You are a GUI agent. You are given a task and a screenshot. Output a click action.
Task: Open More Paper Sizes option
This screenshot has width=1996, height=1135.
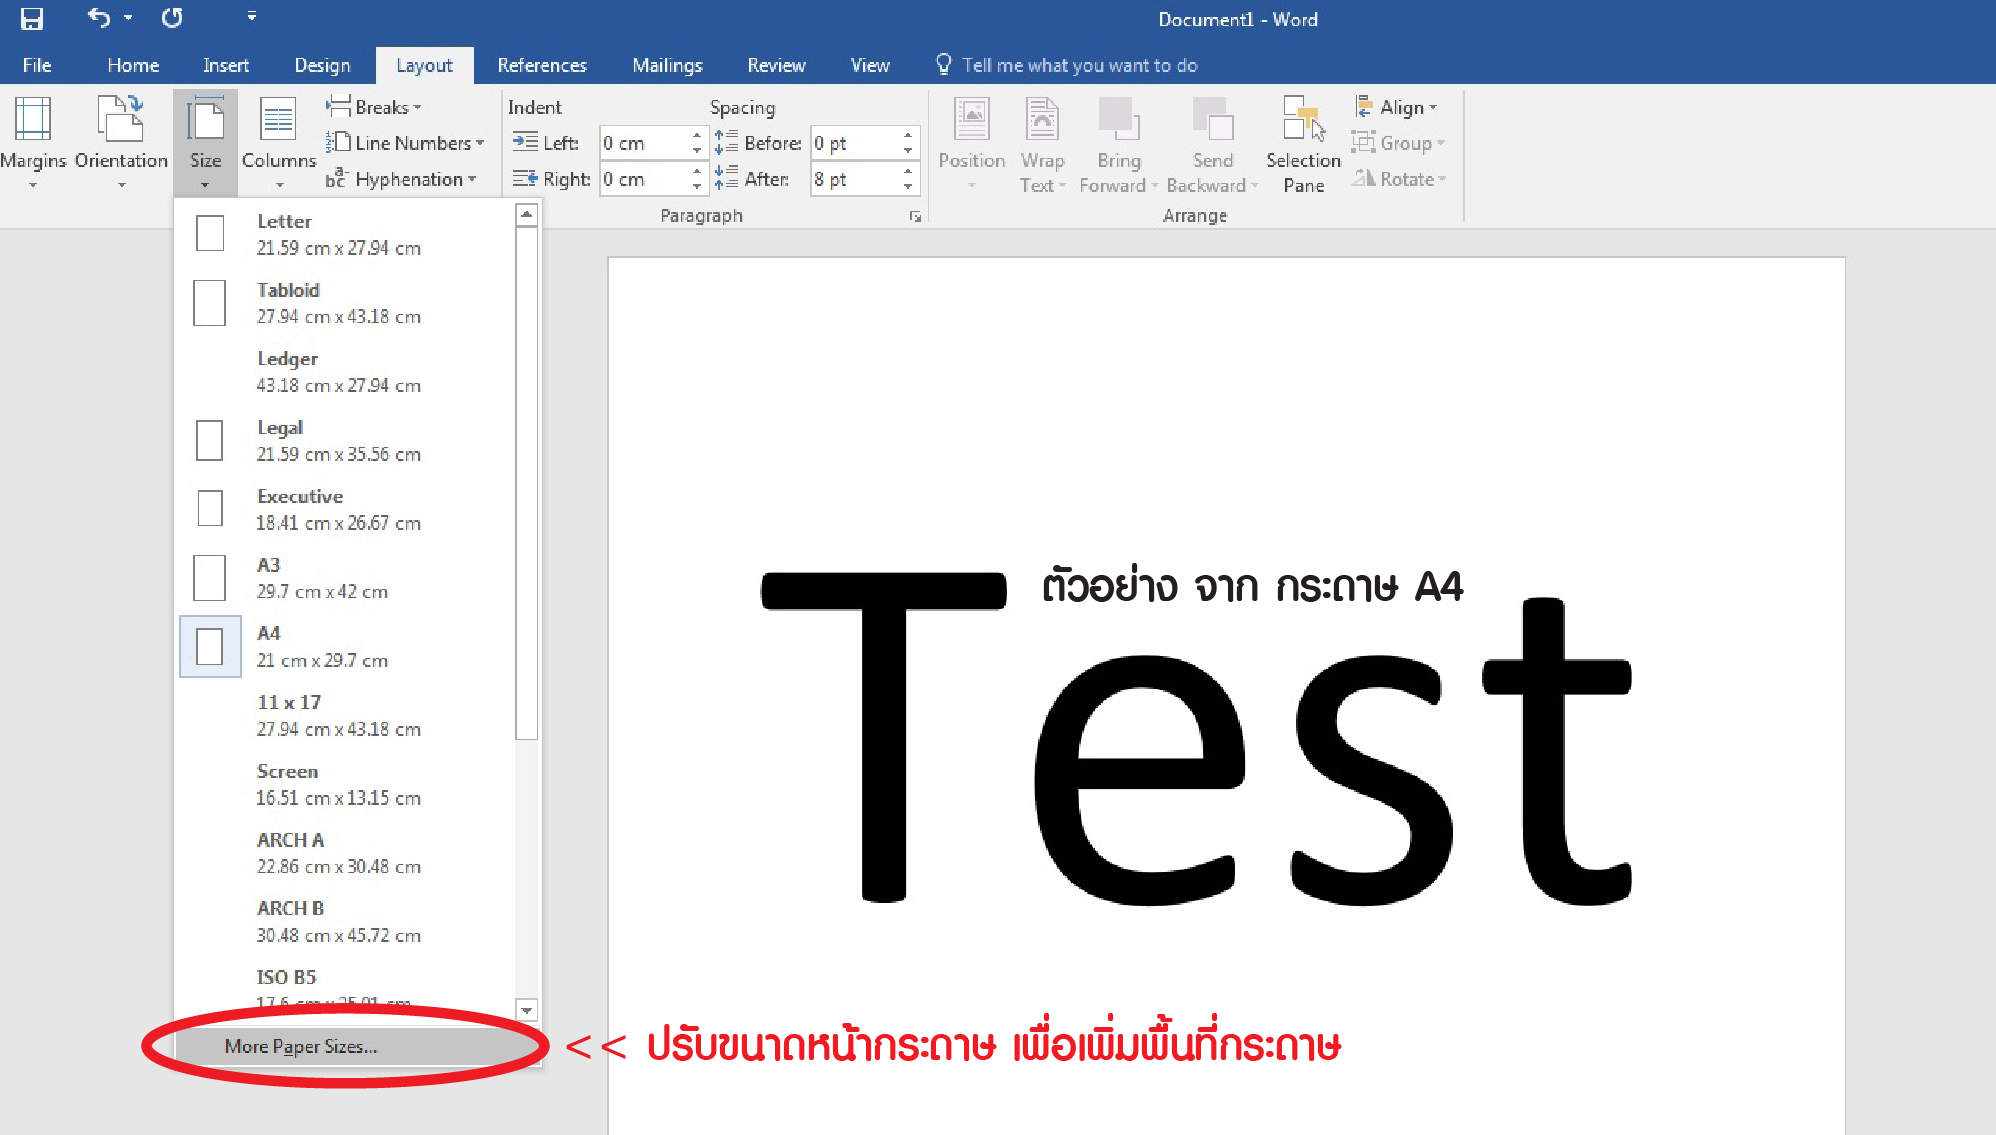coord(357,1046)
